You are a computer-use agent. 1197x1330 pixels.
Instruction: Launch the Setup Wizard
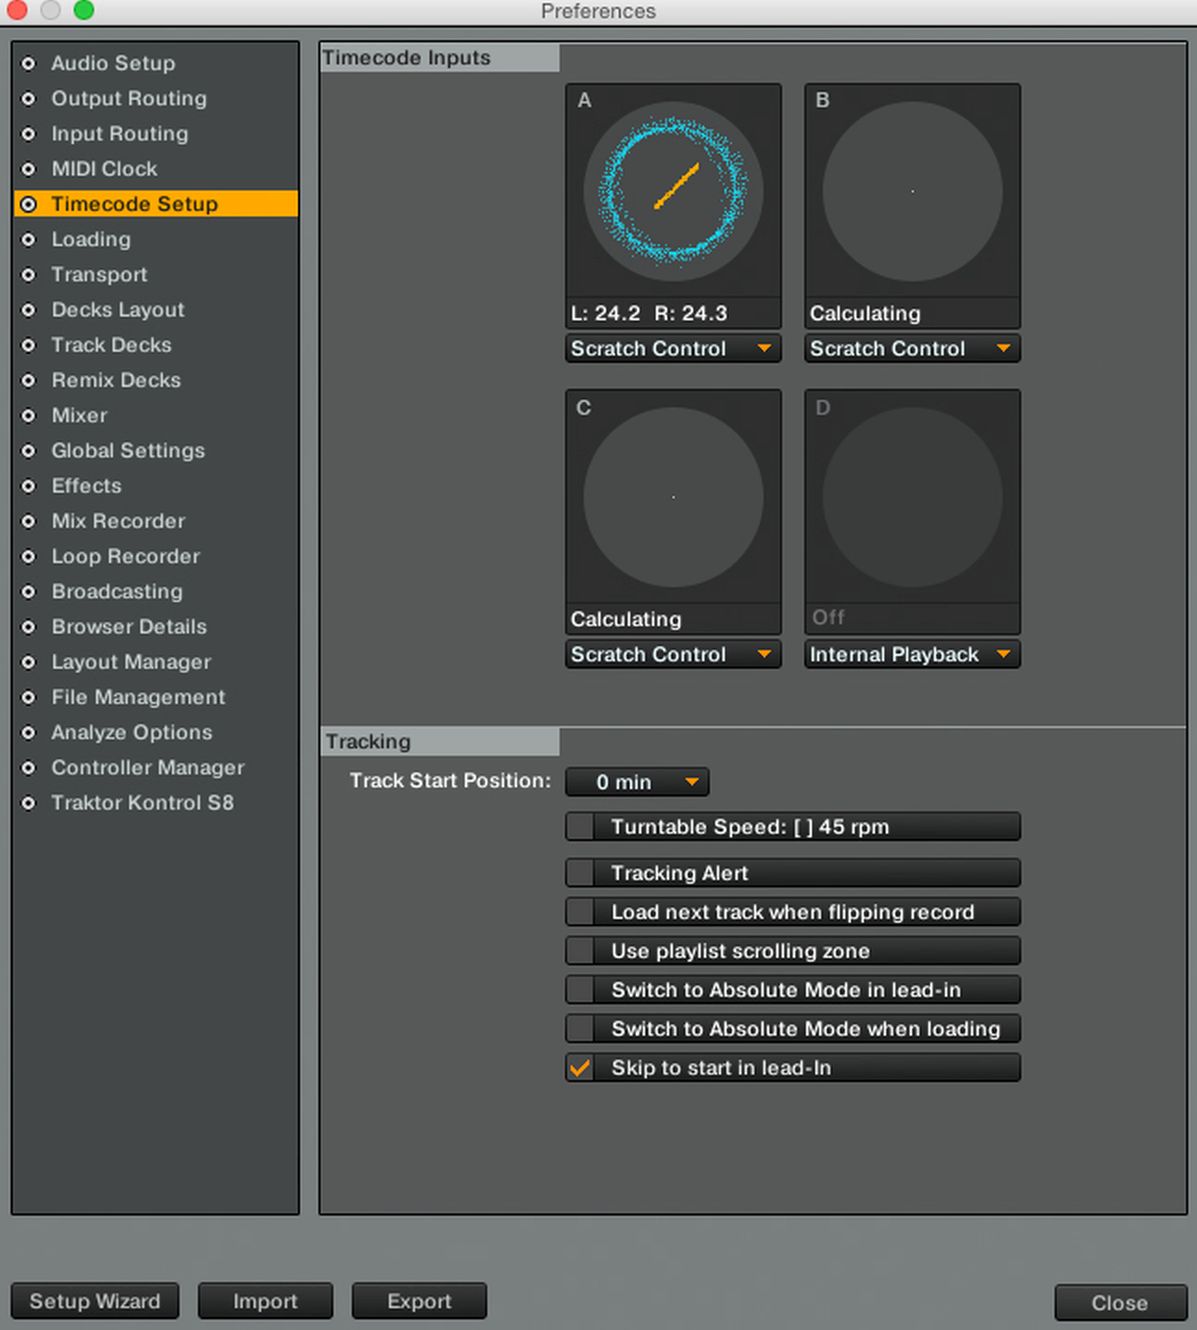click(x=95, y=1301)
